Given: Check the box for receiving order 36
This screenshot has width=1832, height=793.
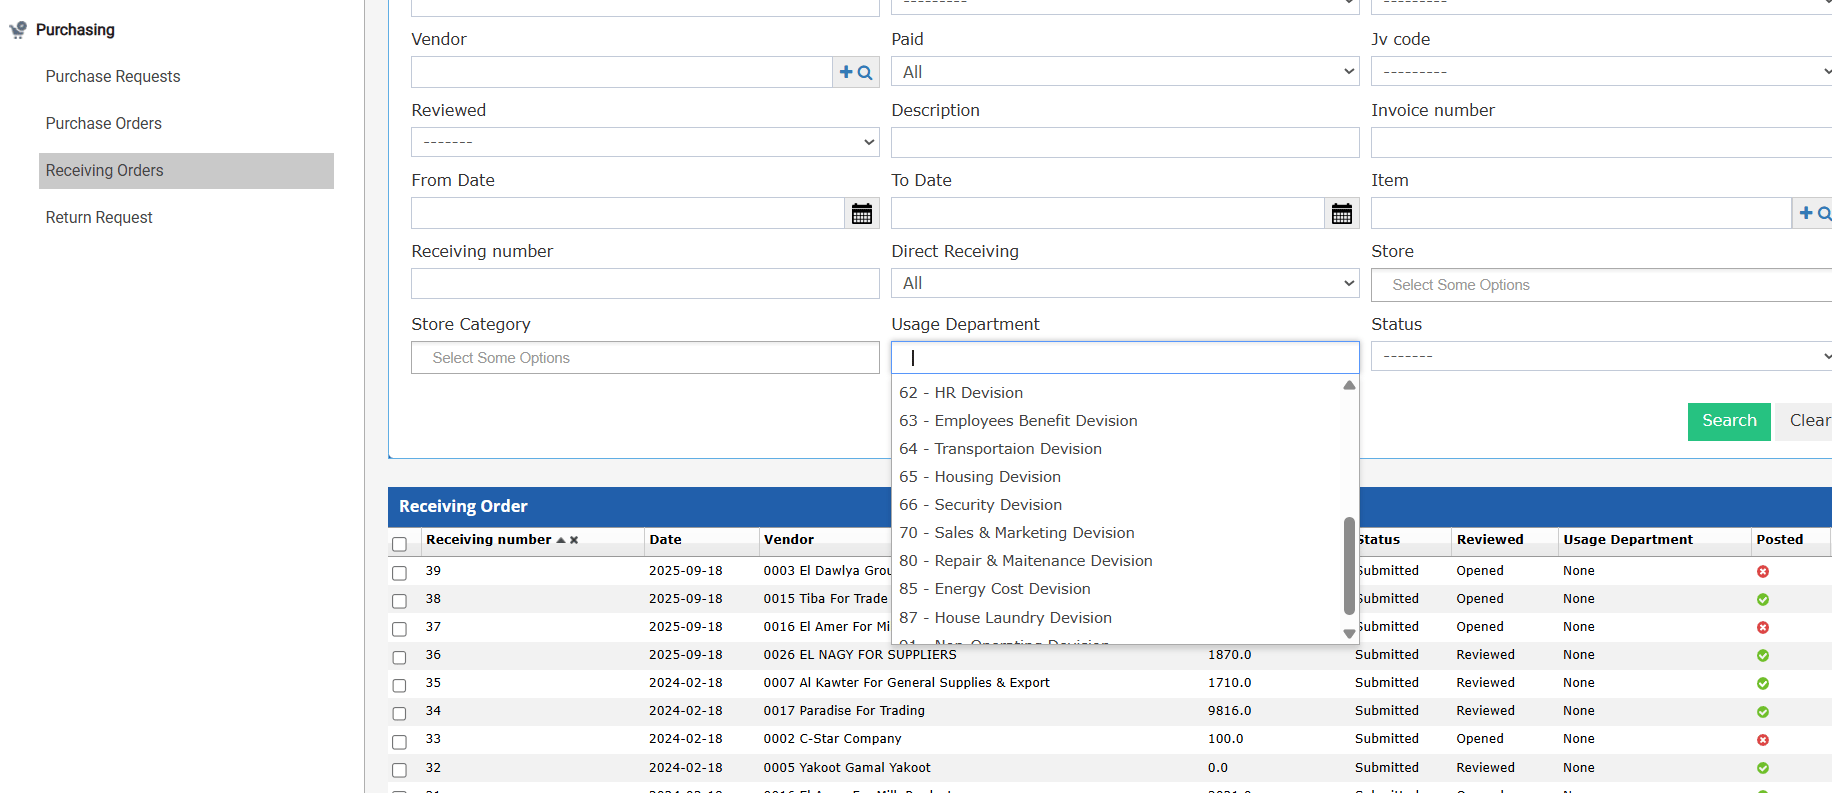Looking at the screenshot, I should click(400, 657).
